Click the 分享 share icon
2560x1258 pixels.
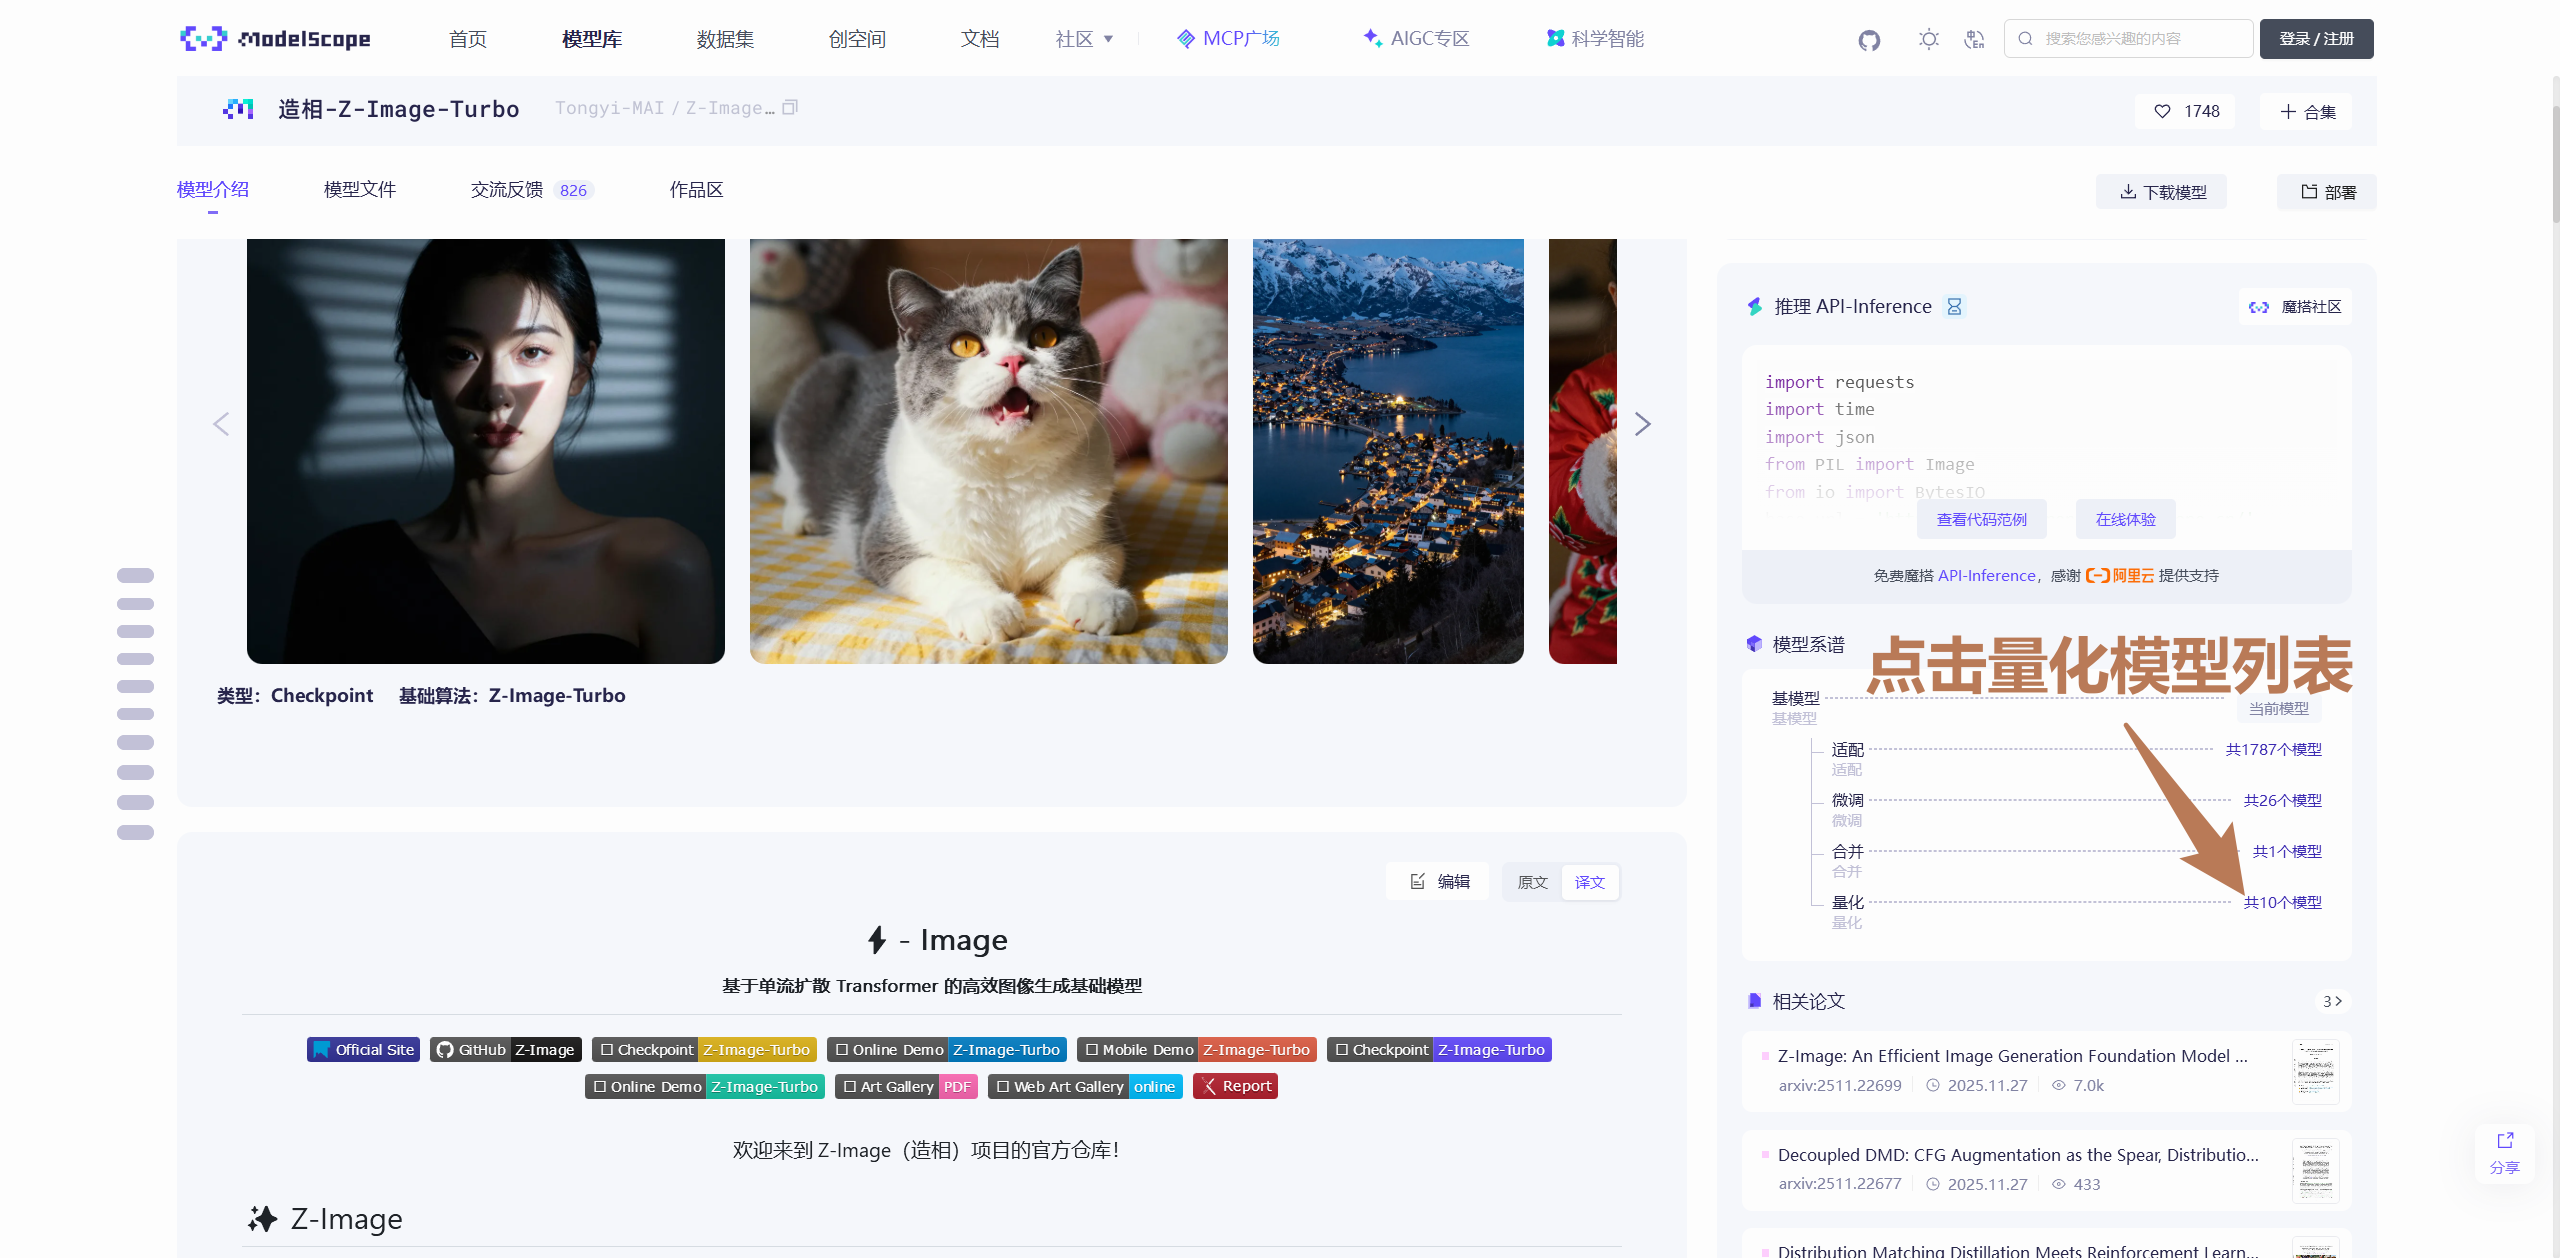pos(2505,1153)
